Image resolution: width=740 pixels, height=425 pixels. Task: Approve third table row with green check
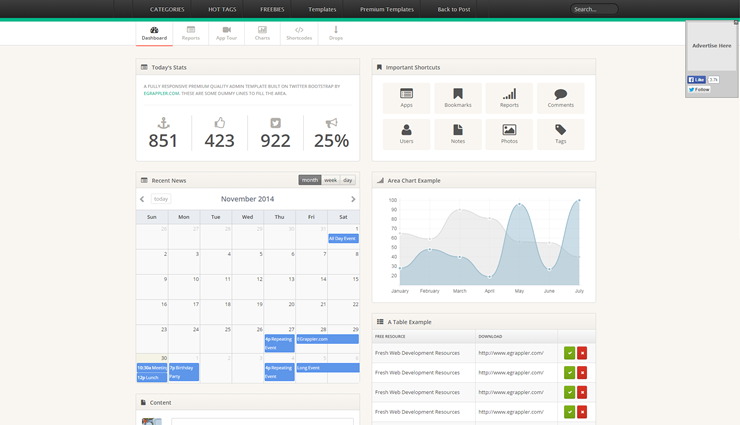pyautogui.click(x=570, y=392)
